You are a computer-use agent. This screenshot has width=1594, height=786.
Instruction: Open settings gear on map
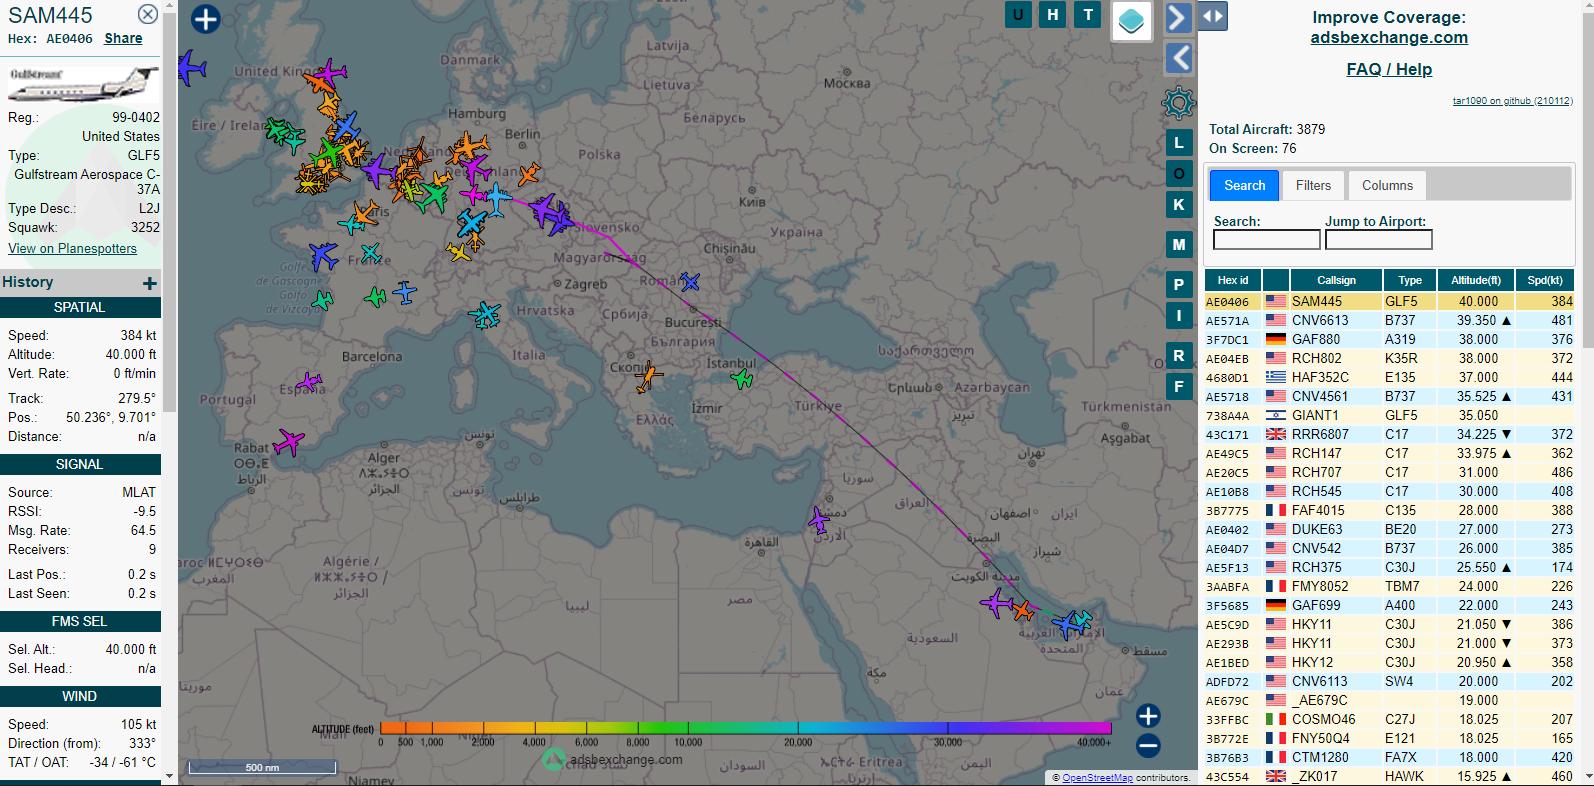tap(1178, 102)
